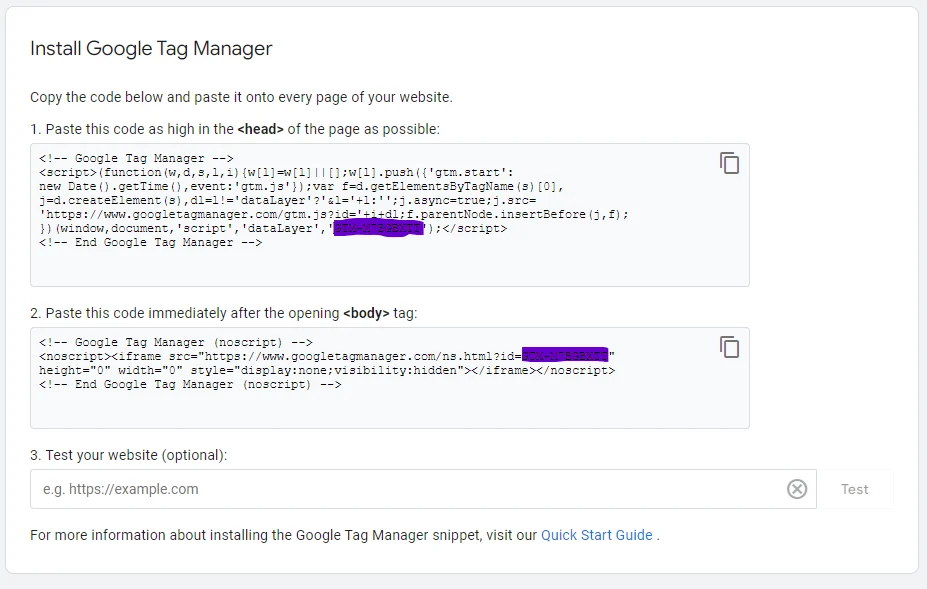Copy the head script code snippet
927x589 pixels.
(x=730, y=164)
